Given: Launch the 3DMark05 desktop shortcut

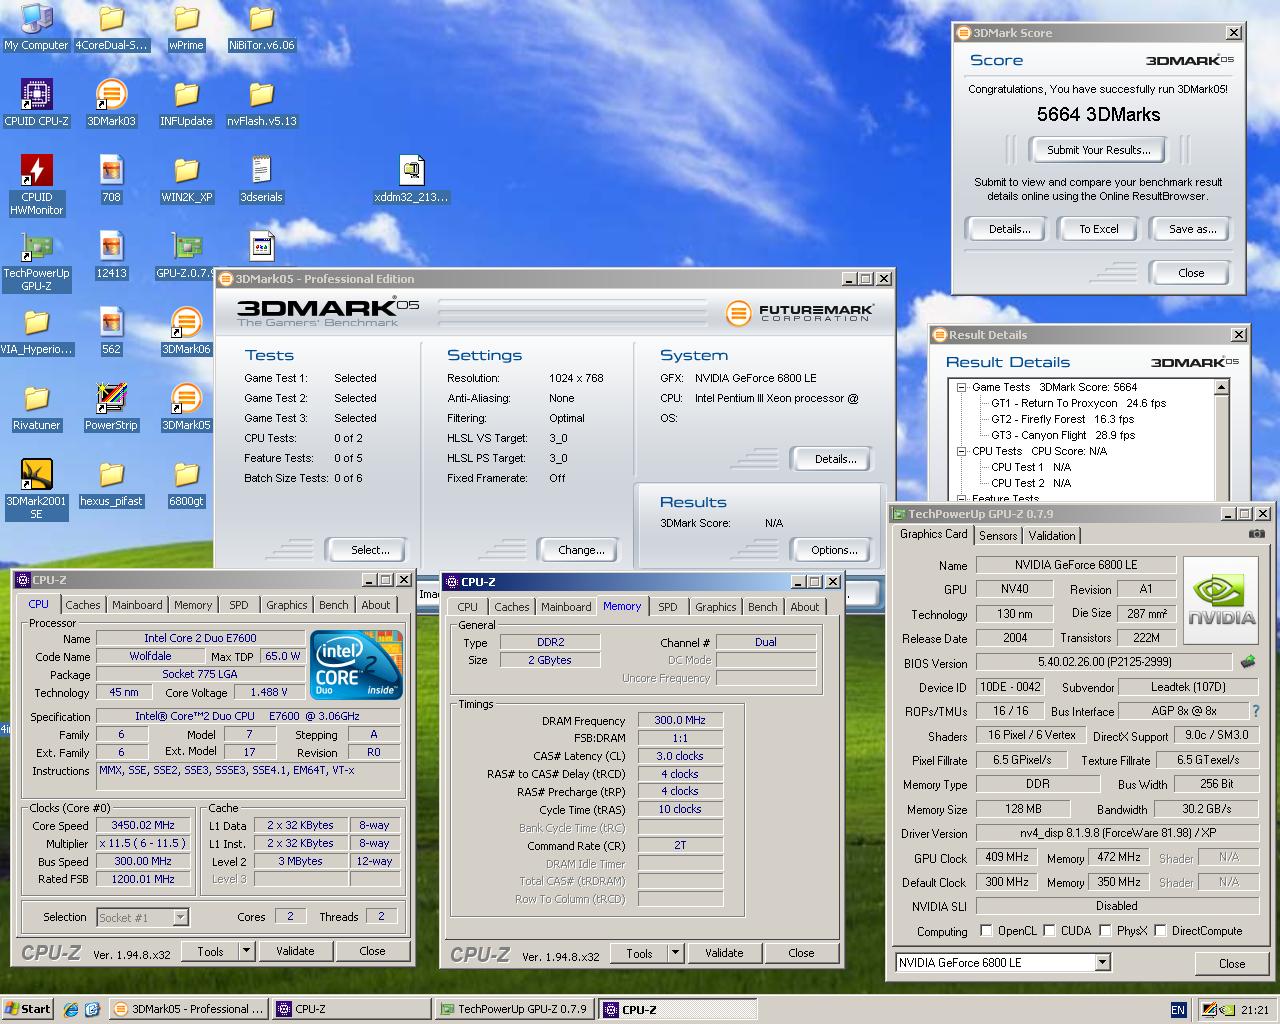Looking at the screenshot, I should (x=186, y=407).
